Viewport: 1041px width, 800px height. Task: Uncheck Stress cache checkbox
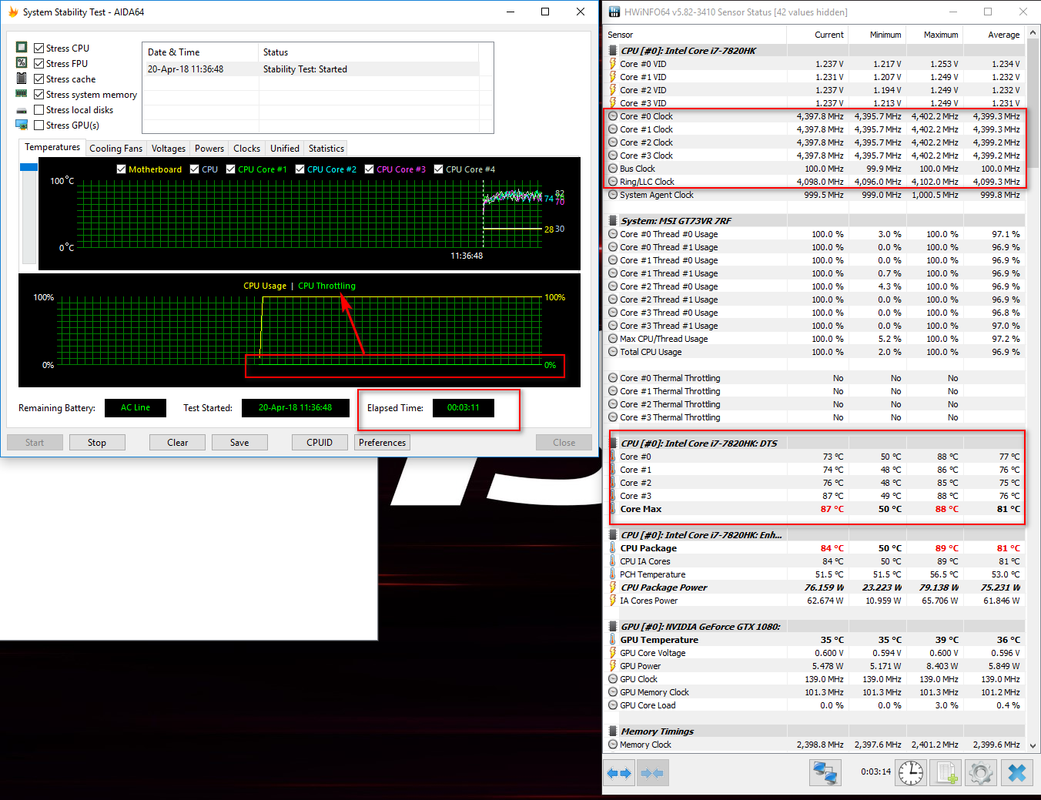(39, 79)
